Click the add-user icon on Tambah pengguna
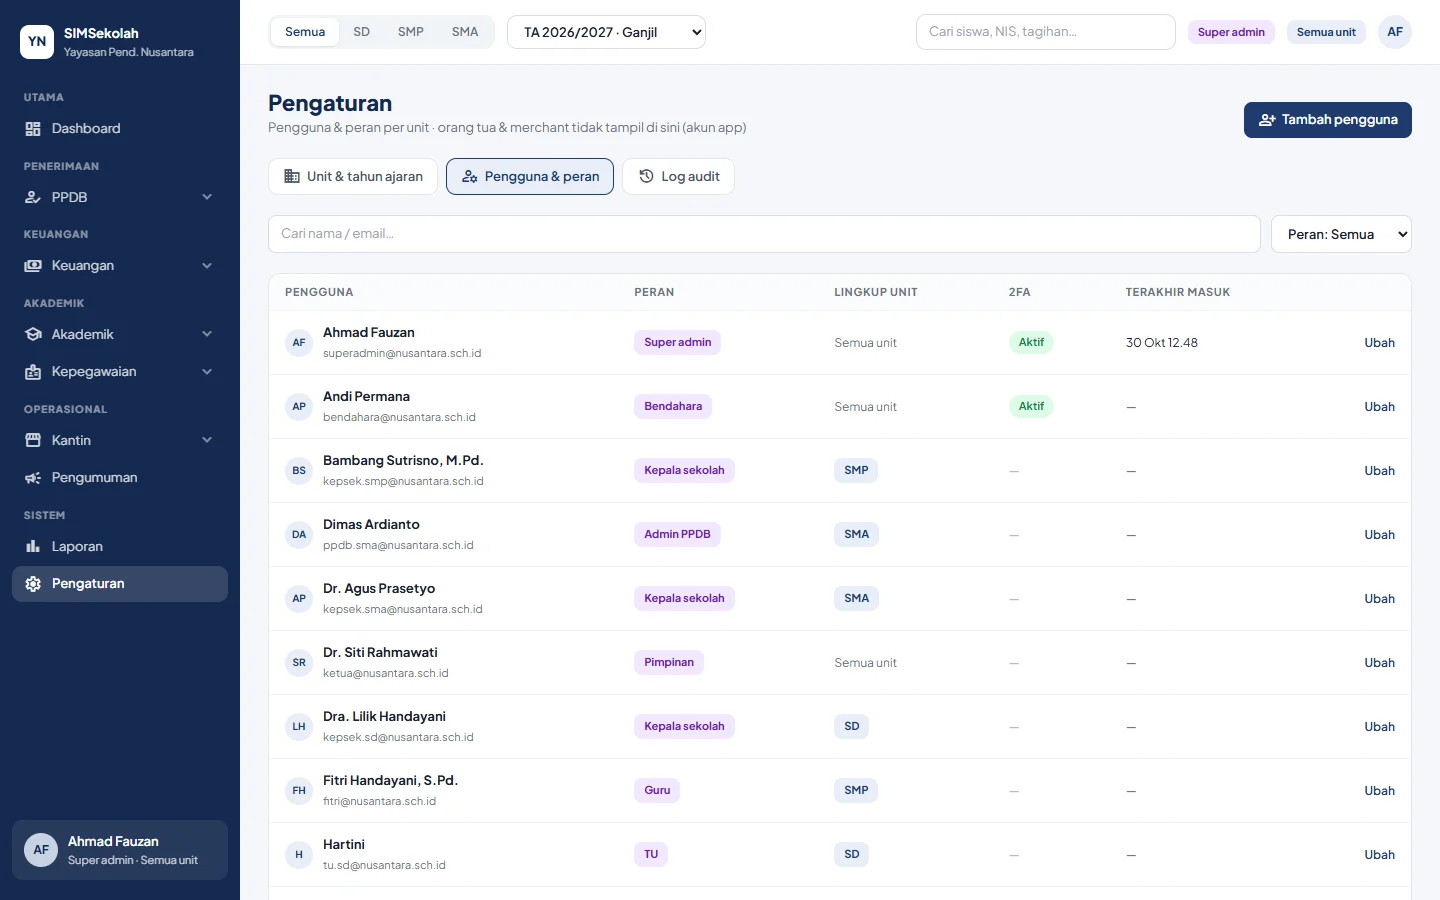1440x900 pixels. click(1267, 120)
